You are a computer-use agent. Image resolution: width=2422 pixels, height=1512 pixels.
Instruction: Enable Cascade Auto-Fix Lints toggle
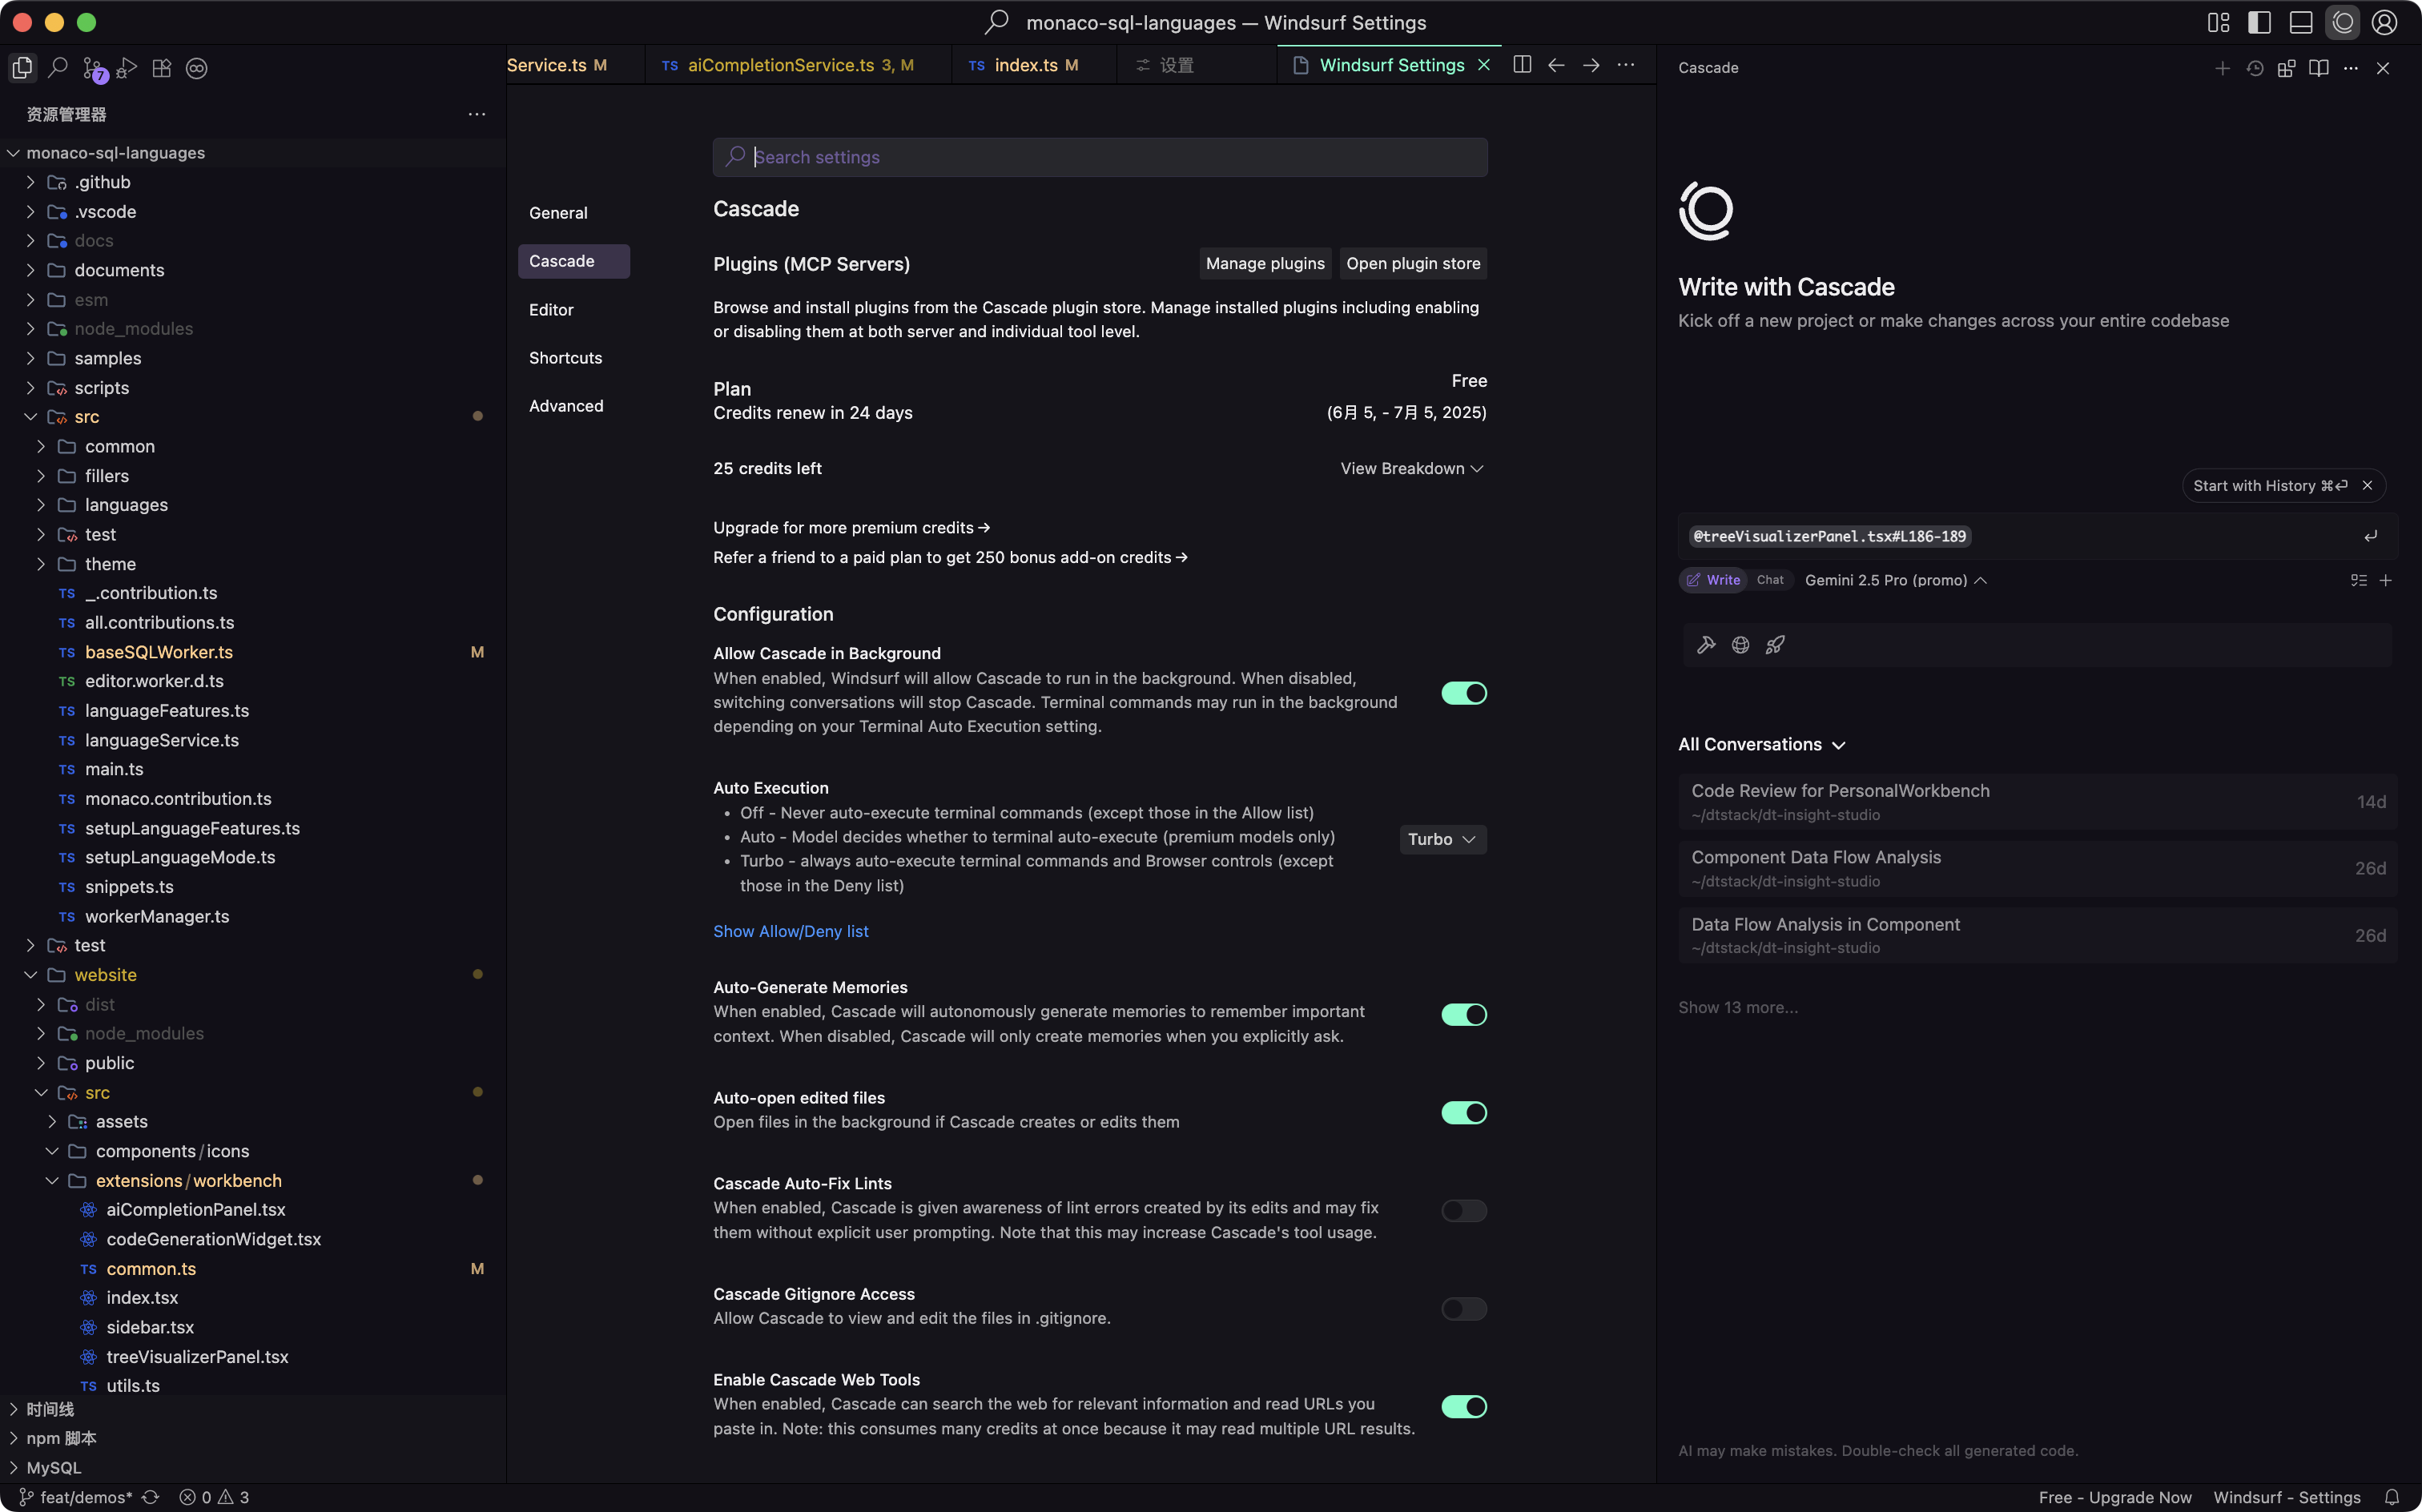pyautogui.click(x=1463, y=1211)
